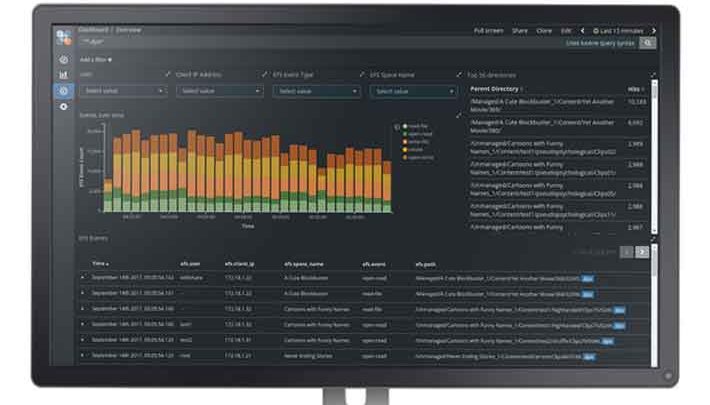Open the Visualize bar chart sidebar icon
710x405 pixels.
(64, 75)
